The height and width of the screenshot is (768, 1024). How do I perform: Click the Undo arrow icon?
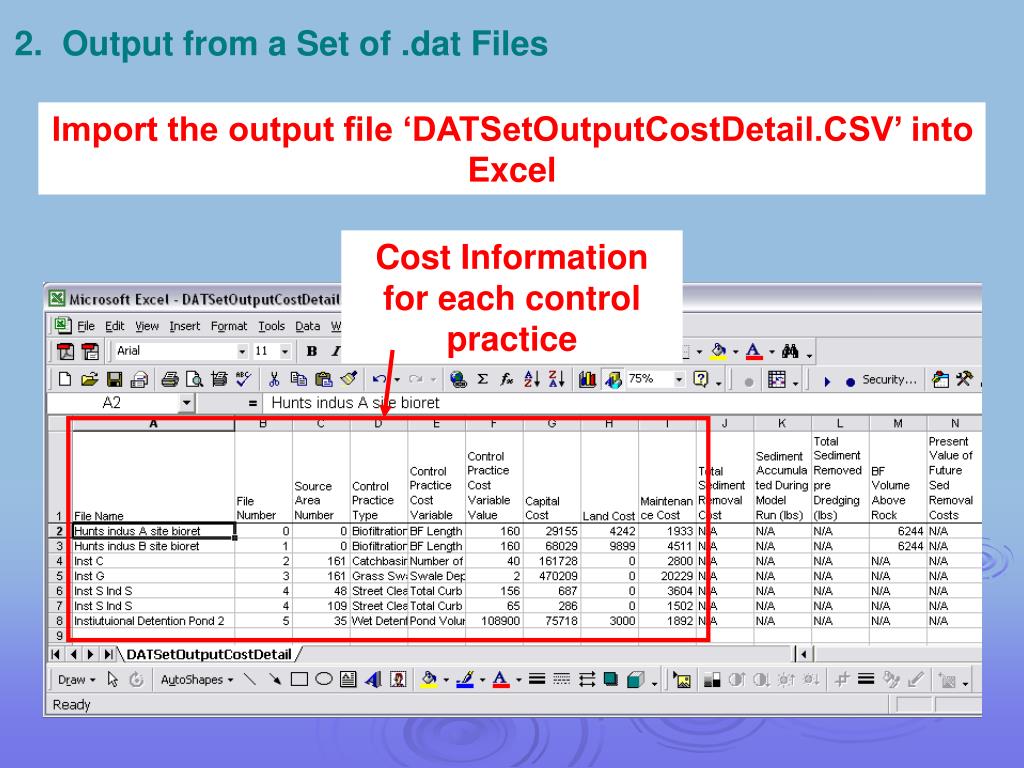(x=379, y=379)
